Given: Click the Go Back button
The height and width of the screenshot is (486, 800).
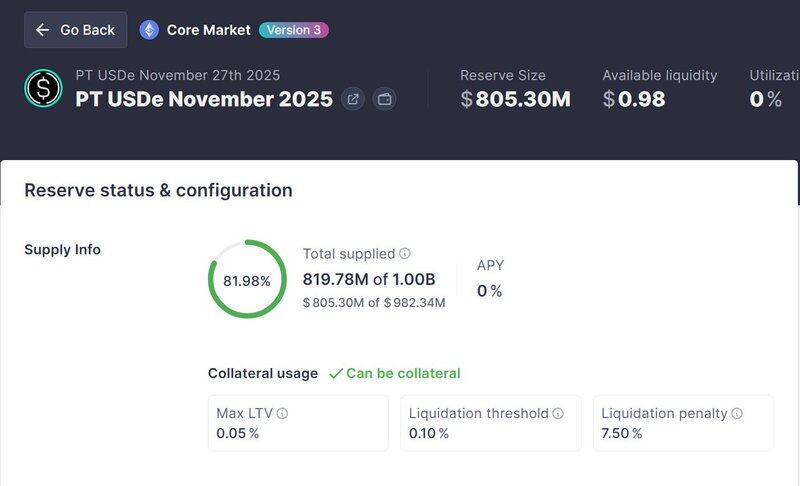Looking at the screenshot, I should click(x=76, y=30).
